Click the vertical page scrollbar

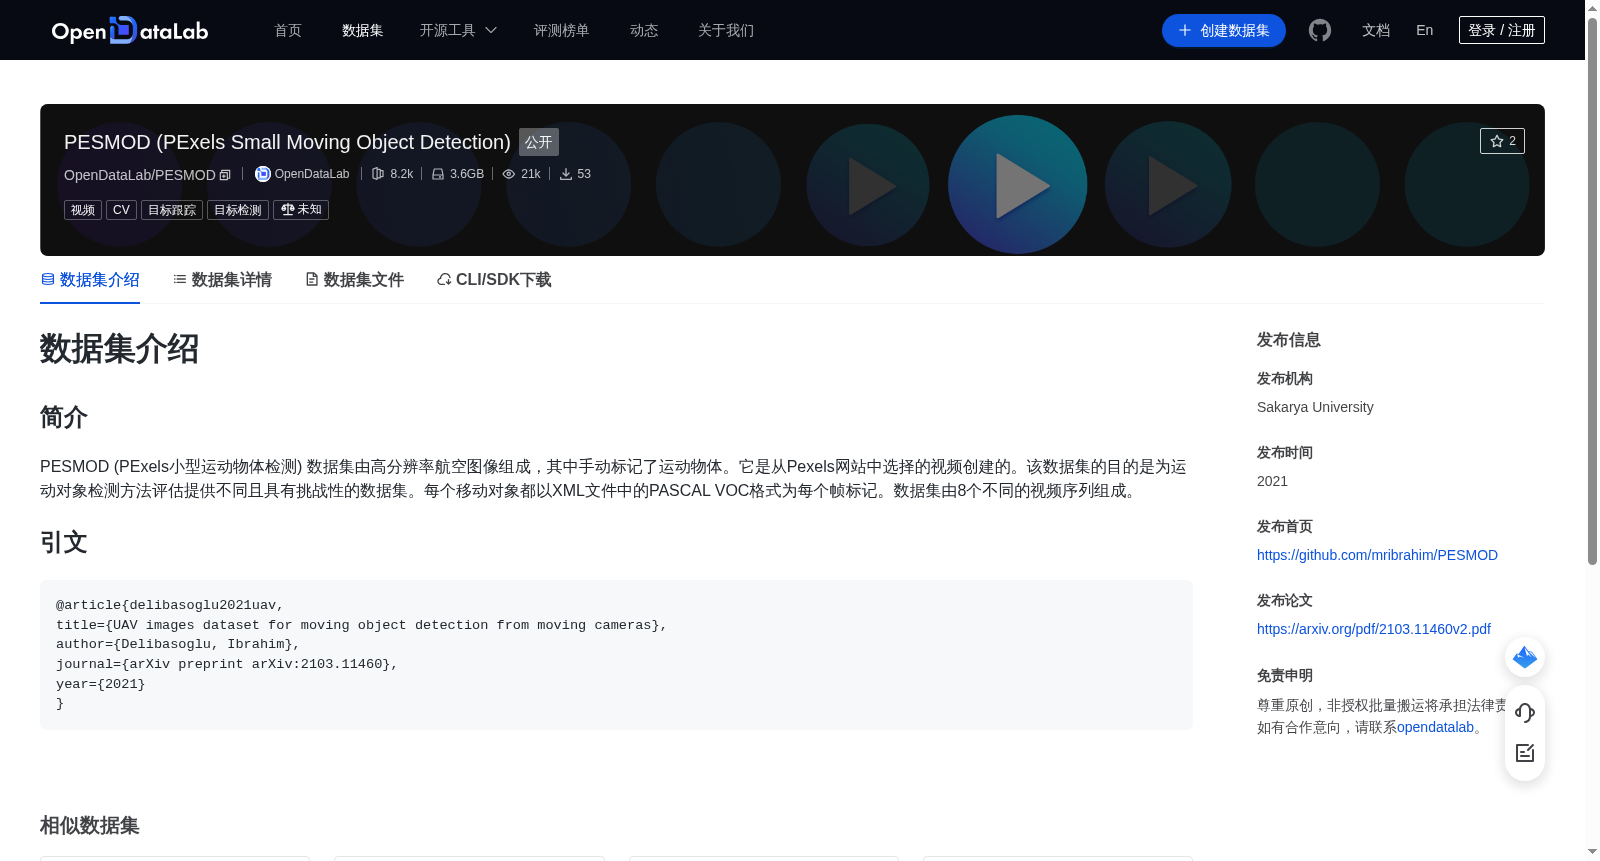coord(1592,290)
